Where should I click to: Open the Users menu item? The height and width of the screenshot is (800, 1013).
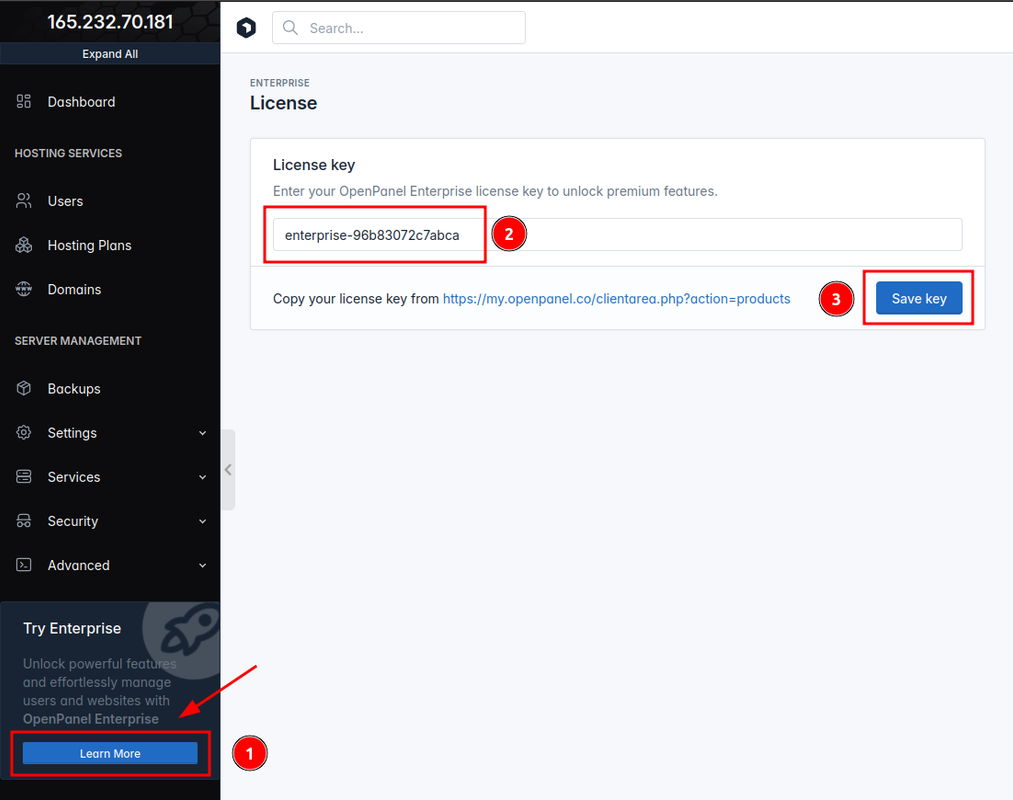click(110, 201)
